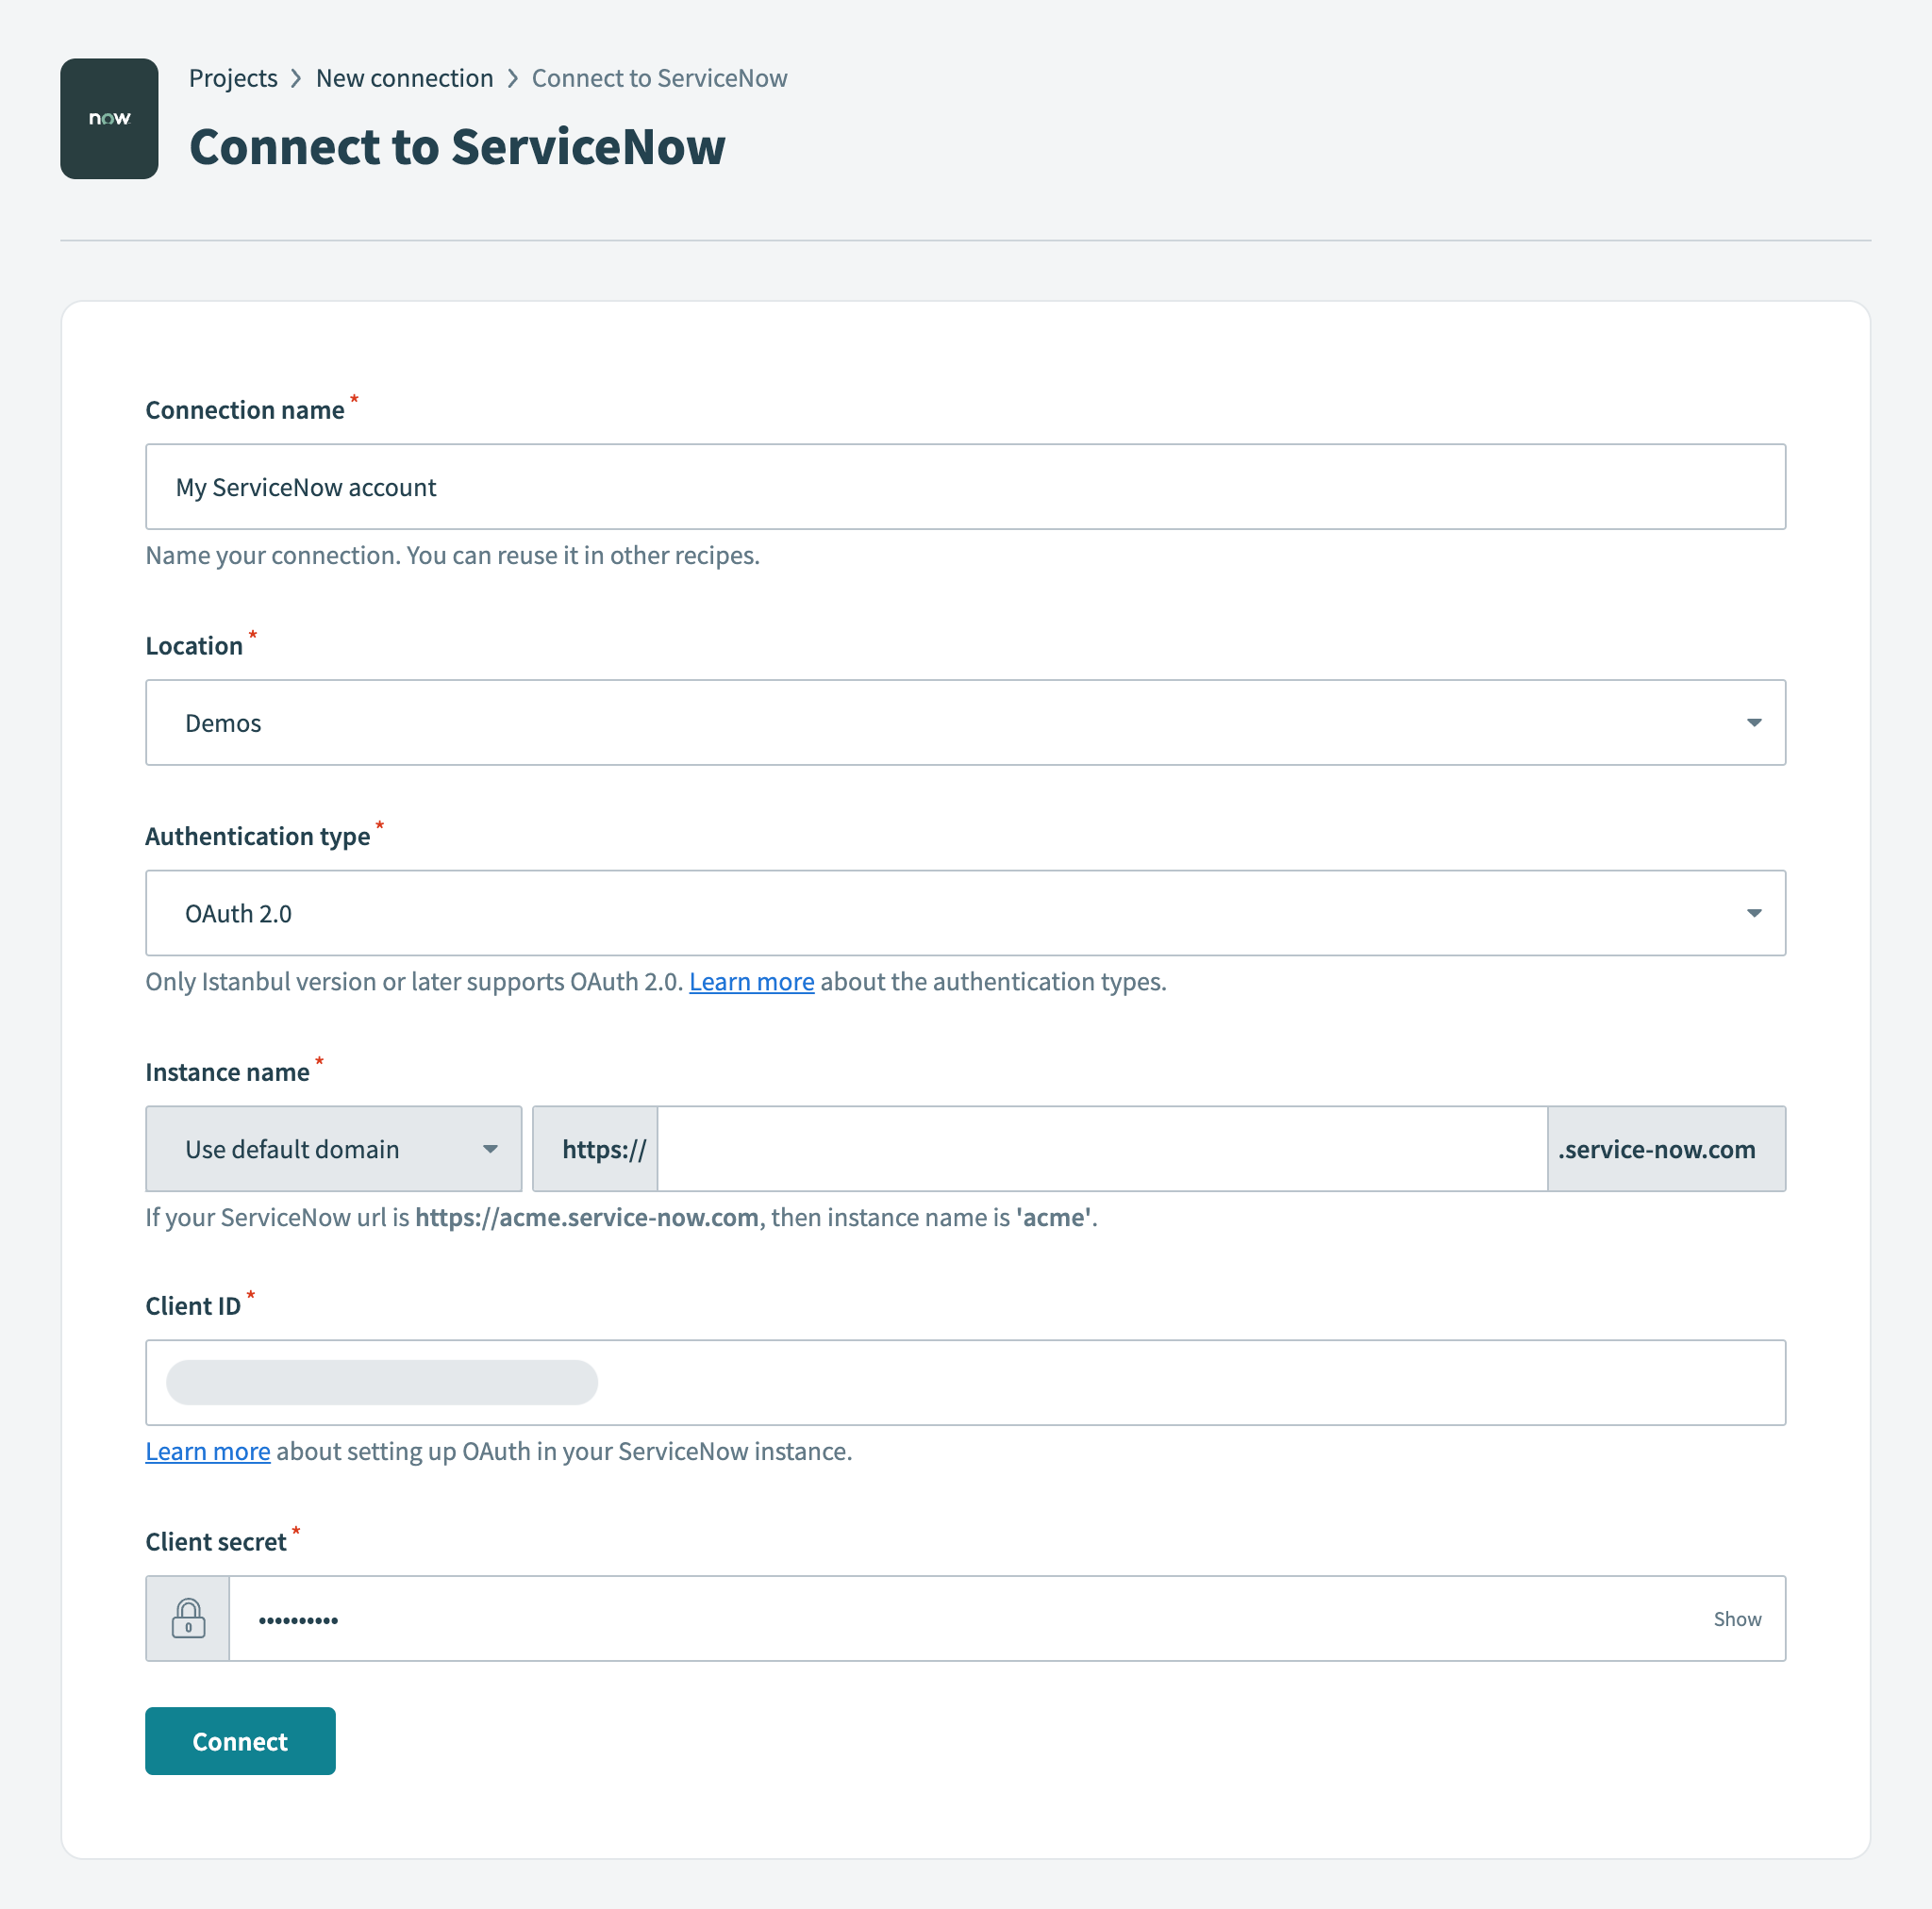Open the Location dropdown arrow
Screen dimensions: 1932x1909
point(1755,722)
